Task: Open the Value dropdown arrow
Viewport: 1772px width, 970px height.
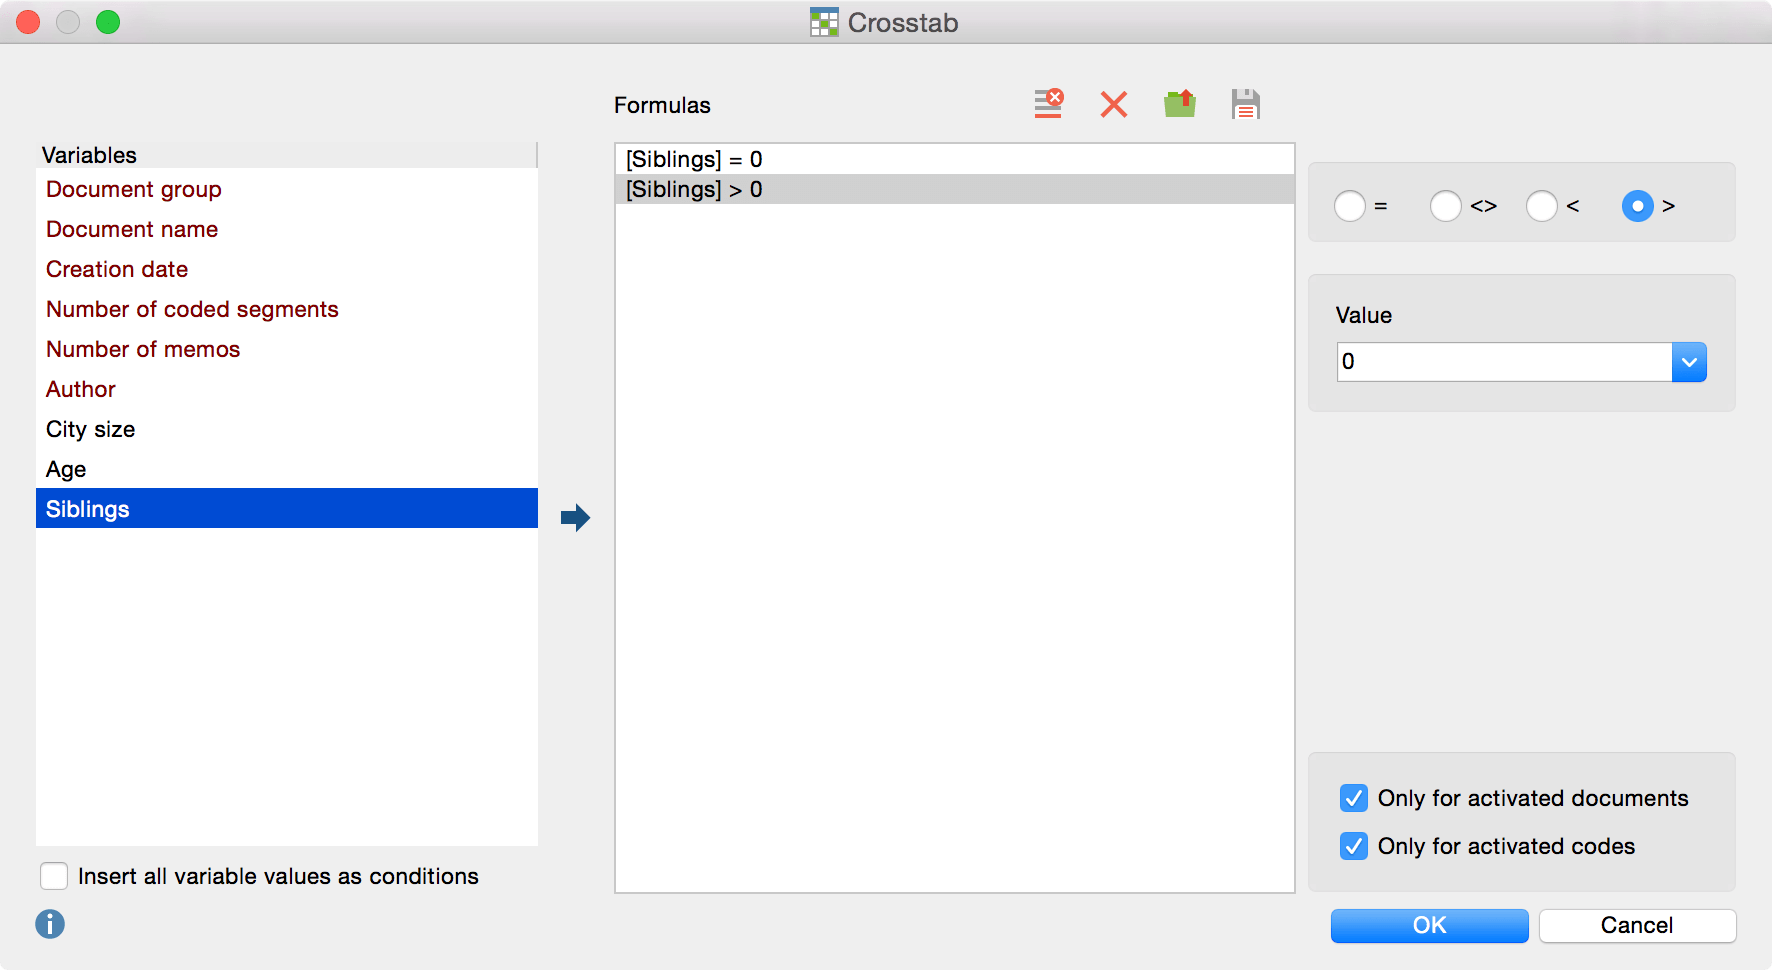Action: coord(1689,362)
